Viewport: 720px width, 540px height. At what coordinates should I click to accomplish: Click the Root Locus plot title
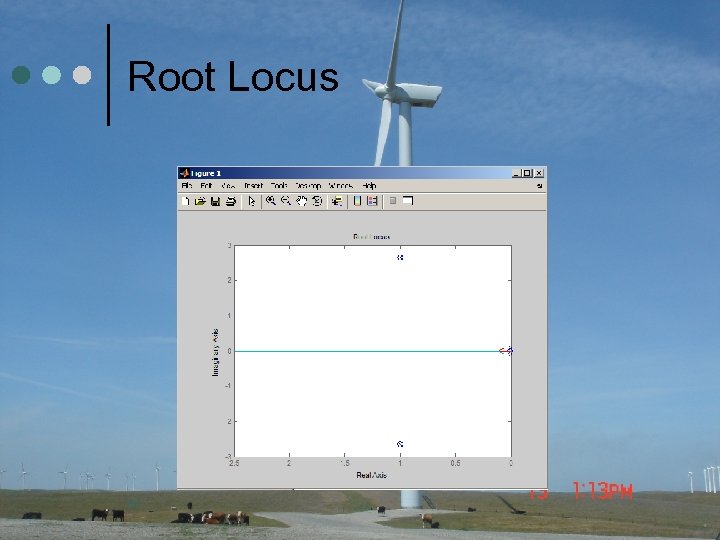click(371, 237)
